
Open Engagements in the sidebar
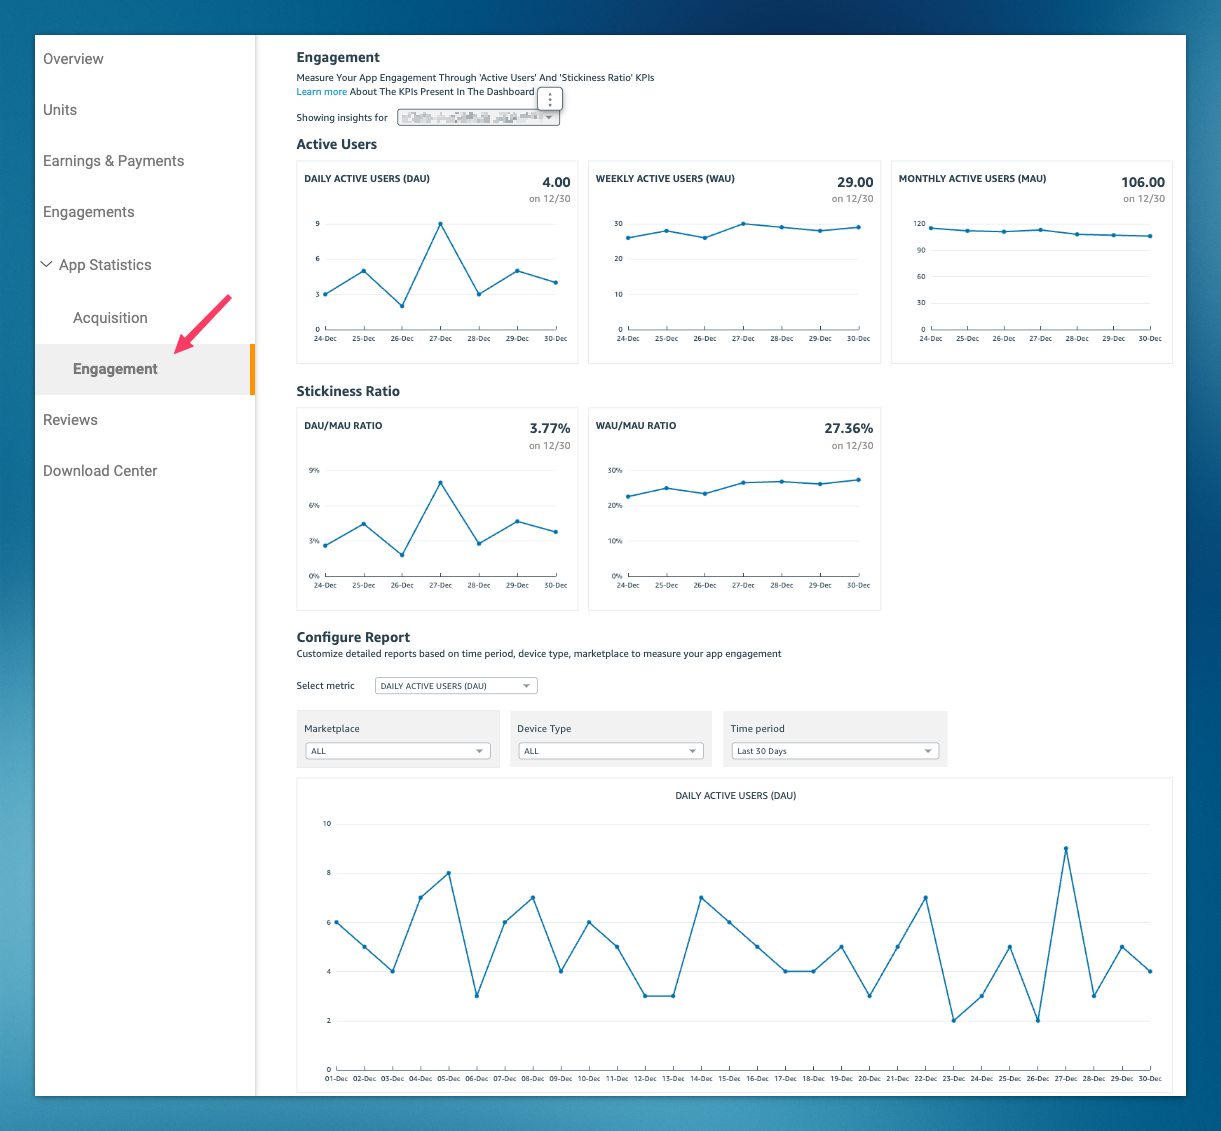[x=88, y=212]
